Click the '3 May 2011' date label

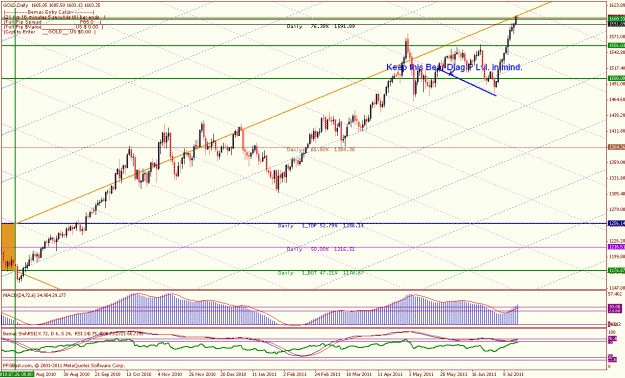tap(421, 374)
